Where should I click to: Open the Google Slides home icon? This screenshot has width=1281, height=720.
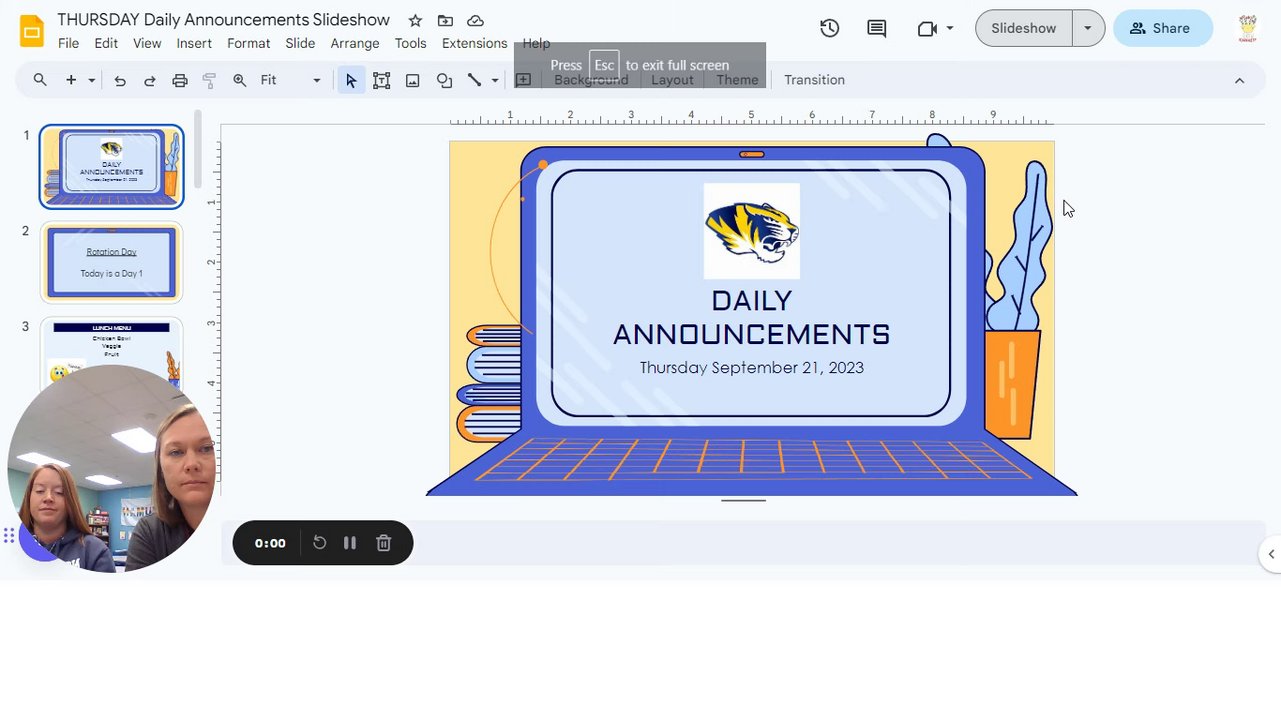click(x=32, y=31)
